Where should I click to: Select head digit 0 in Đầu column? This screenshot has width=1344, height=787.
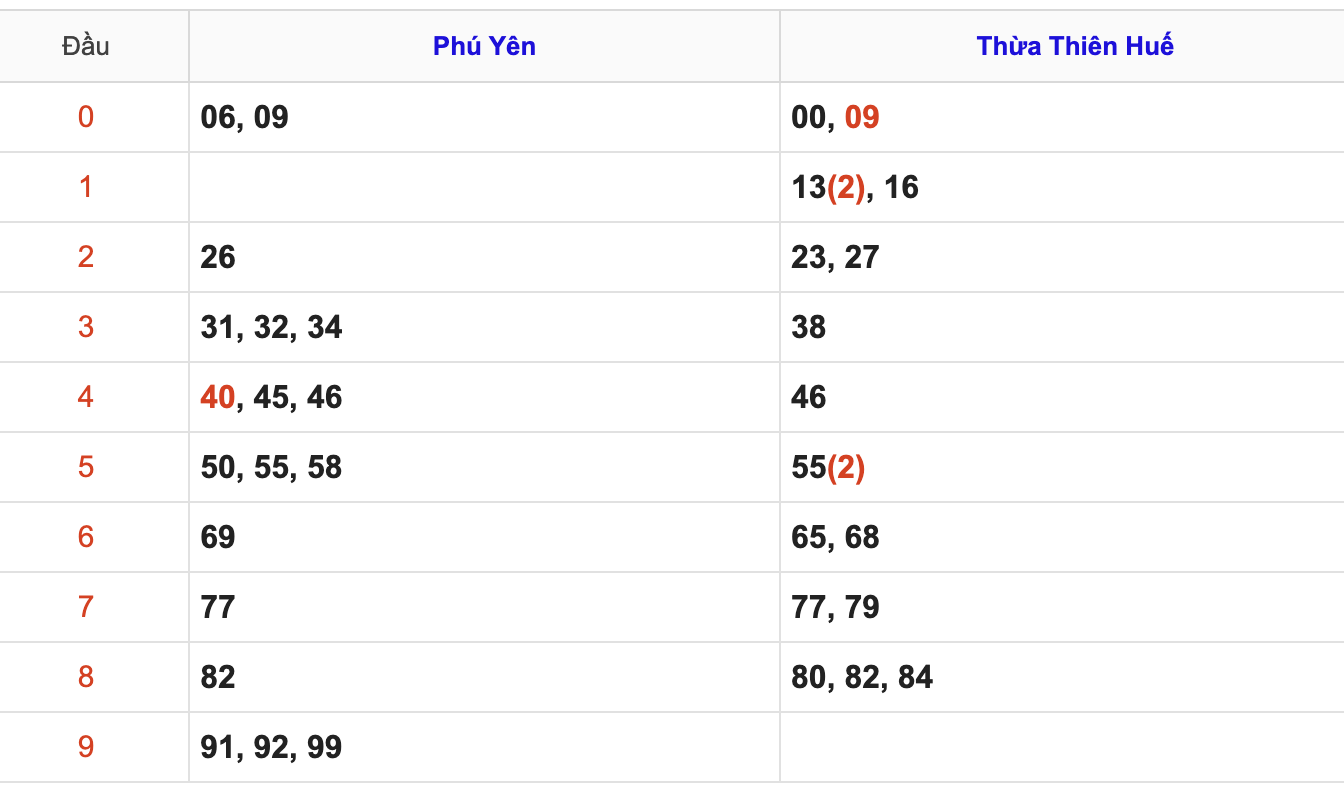(86, 117)
